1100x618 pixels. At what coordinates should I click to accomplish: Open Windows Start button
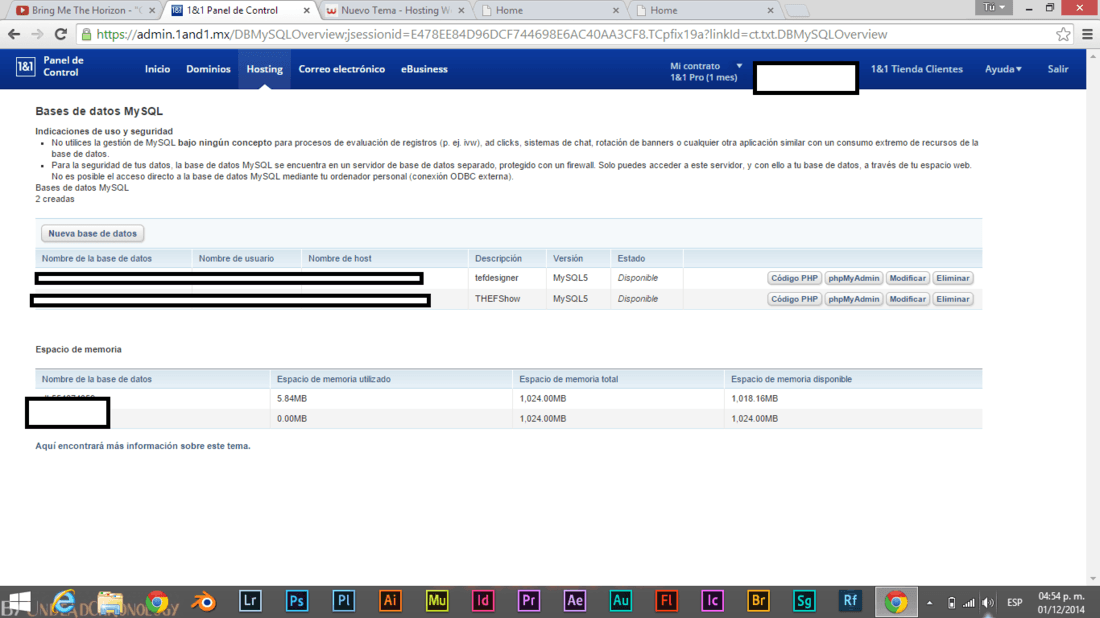pyautogui.click(x=19, y=602)
